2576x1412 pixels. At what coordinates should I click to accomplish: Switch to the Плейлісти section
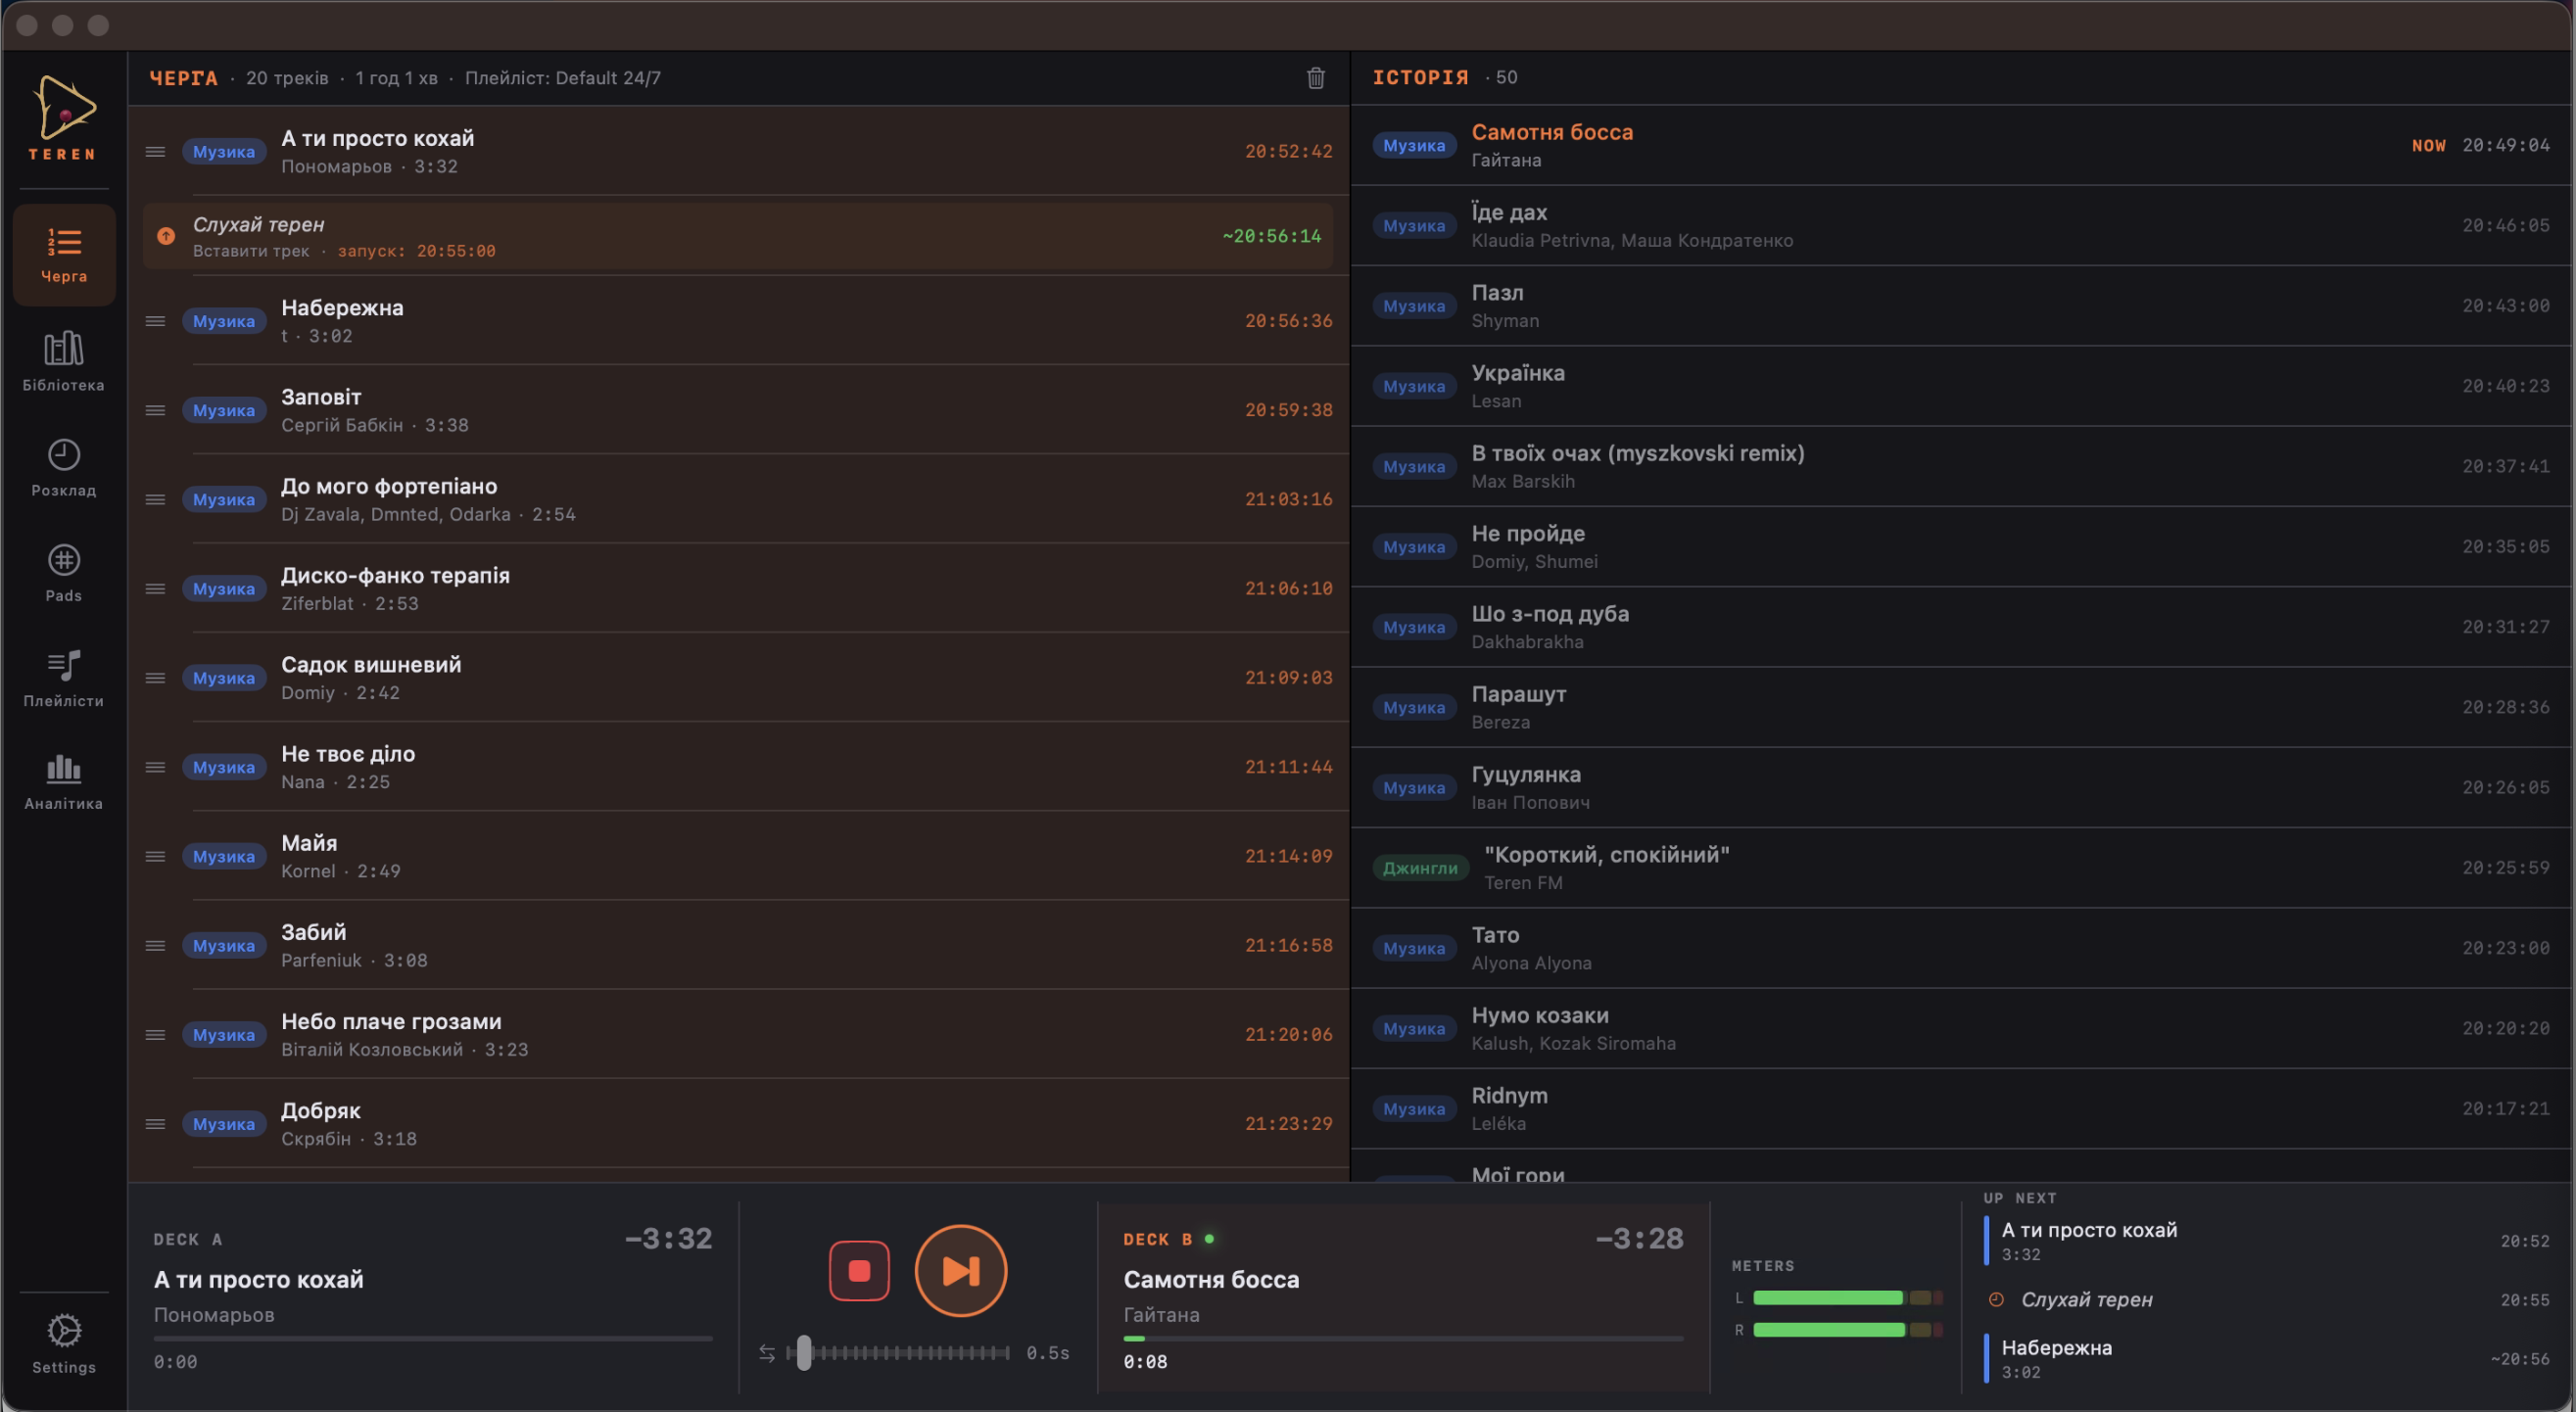(64, 677)
